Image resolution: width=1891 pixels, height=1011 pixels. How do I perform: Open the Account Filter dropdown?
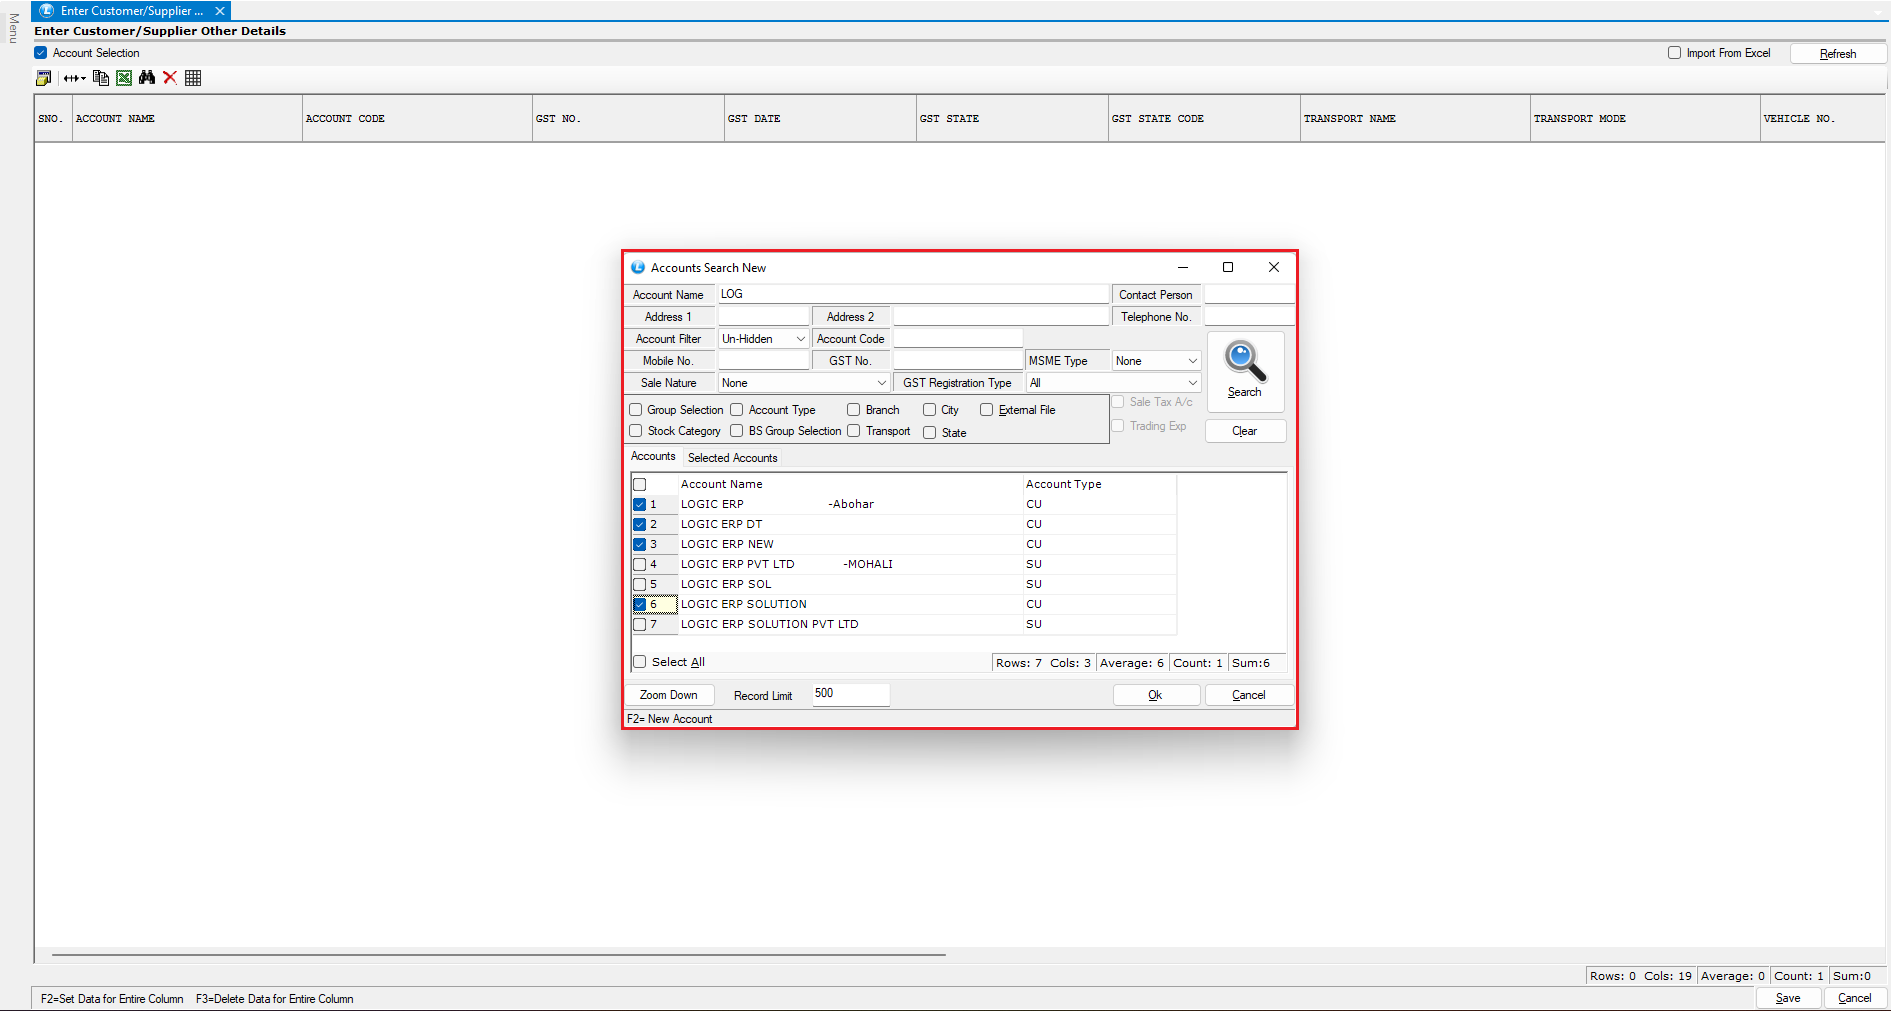coord(764,339)
